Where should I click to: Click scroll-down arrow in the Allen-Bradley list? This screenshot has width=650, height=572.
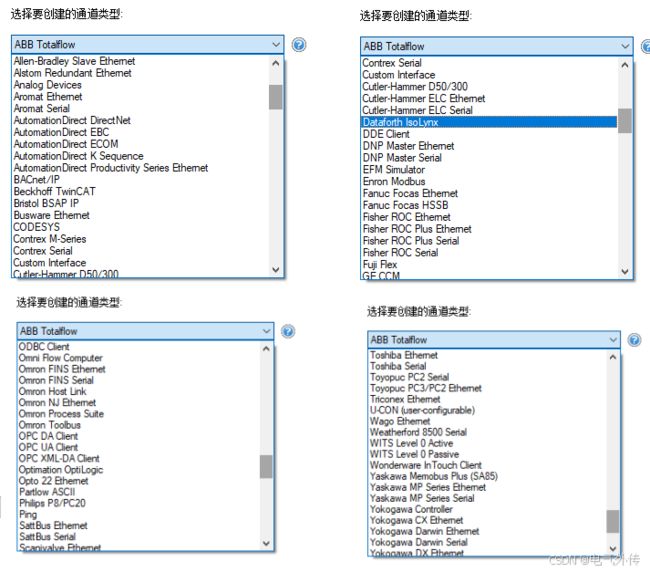tap(276, 269)
